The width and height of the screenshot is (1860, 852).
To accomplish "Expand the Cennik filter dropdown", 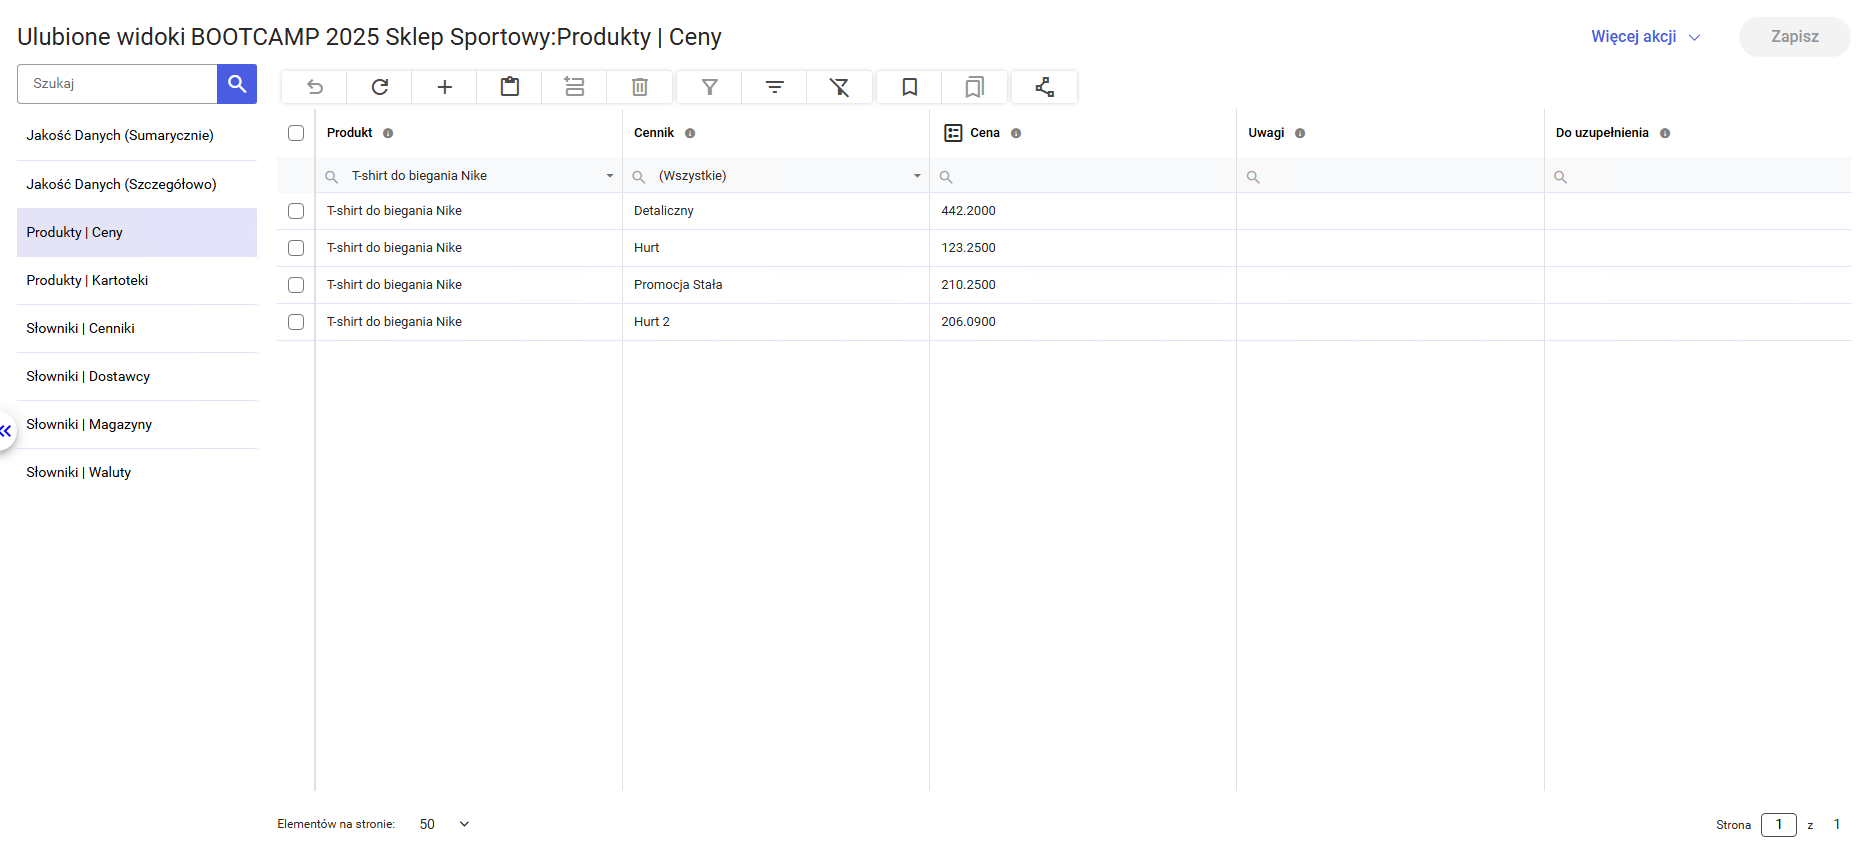I will pos(916,176).
